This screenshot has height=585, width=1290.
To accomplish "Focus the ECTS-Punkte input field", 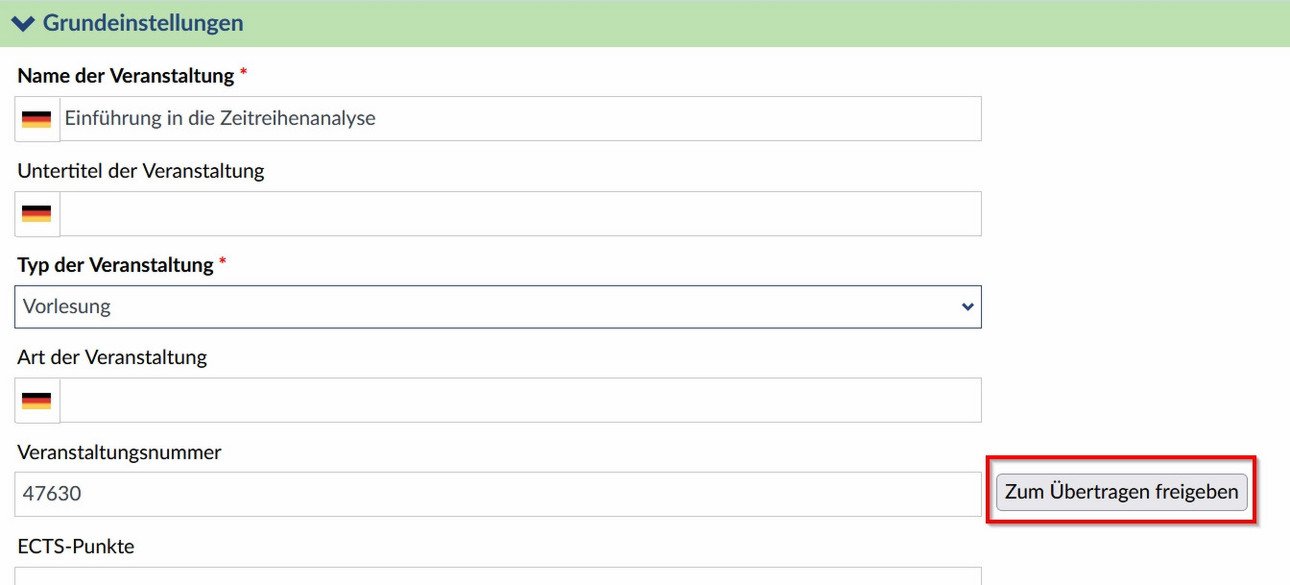I will (x=498, y=576).
